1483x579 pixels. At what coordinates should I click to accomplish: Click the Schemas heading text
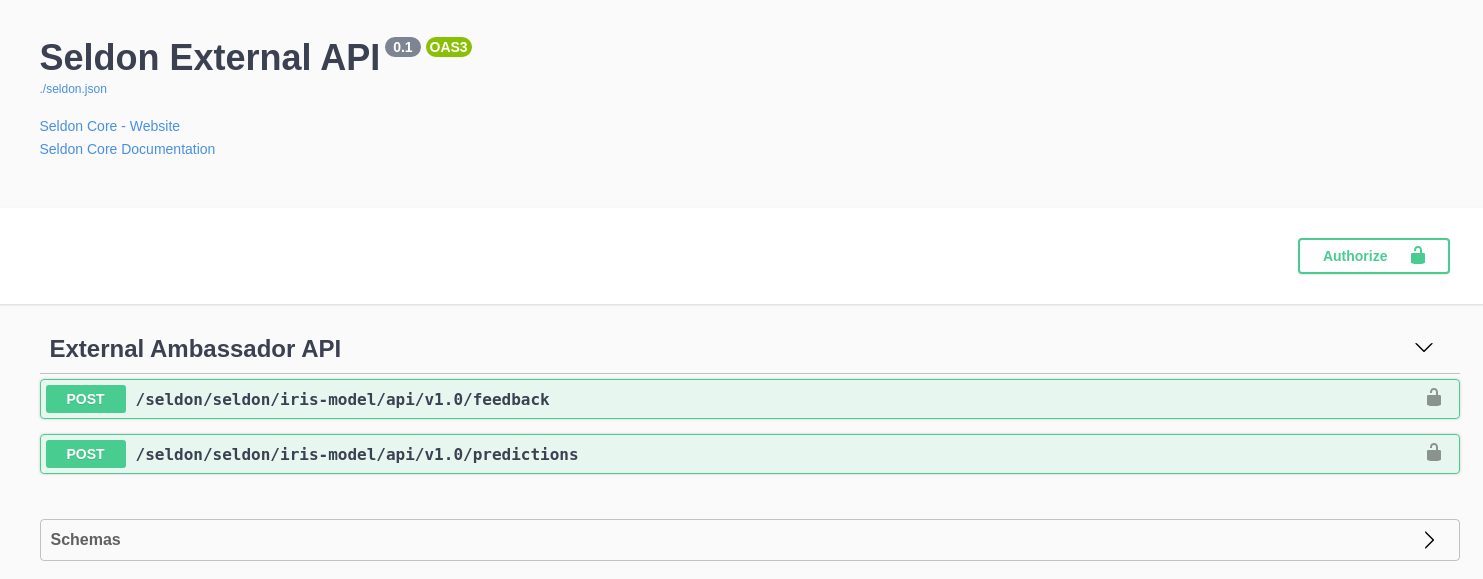pyautogui.click(x=85, y=540)
